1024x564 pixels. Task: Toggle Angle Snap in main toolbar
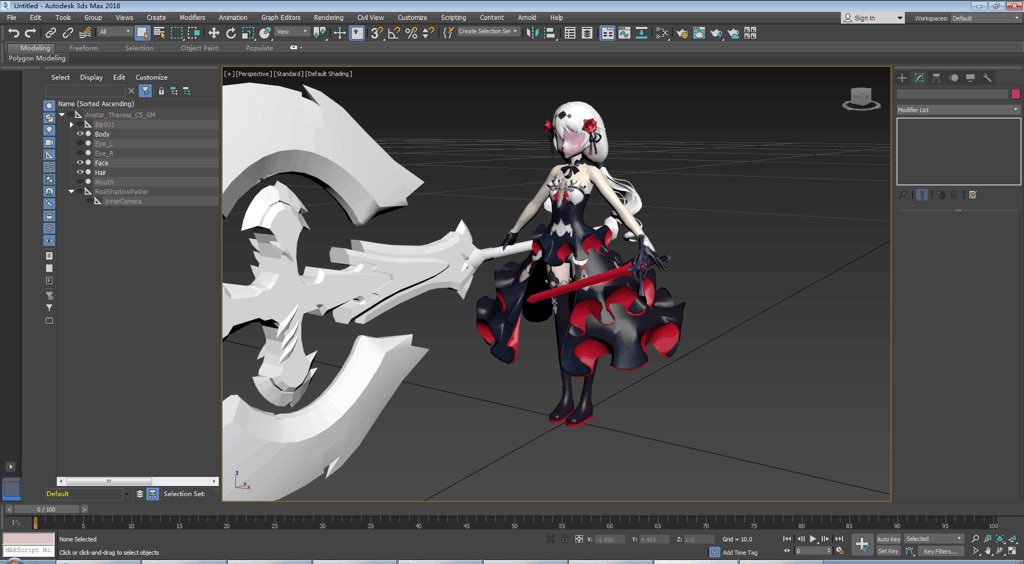click(x=394, y=33)
